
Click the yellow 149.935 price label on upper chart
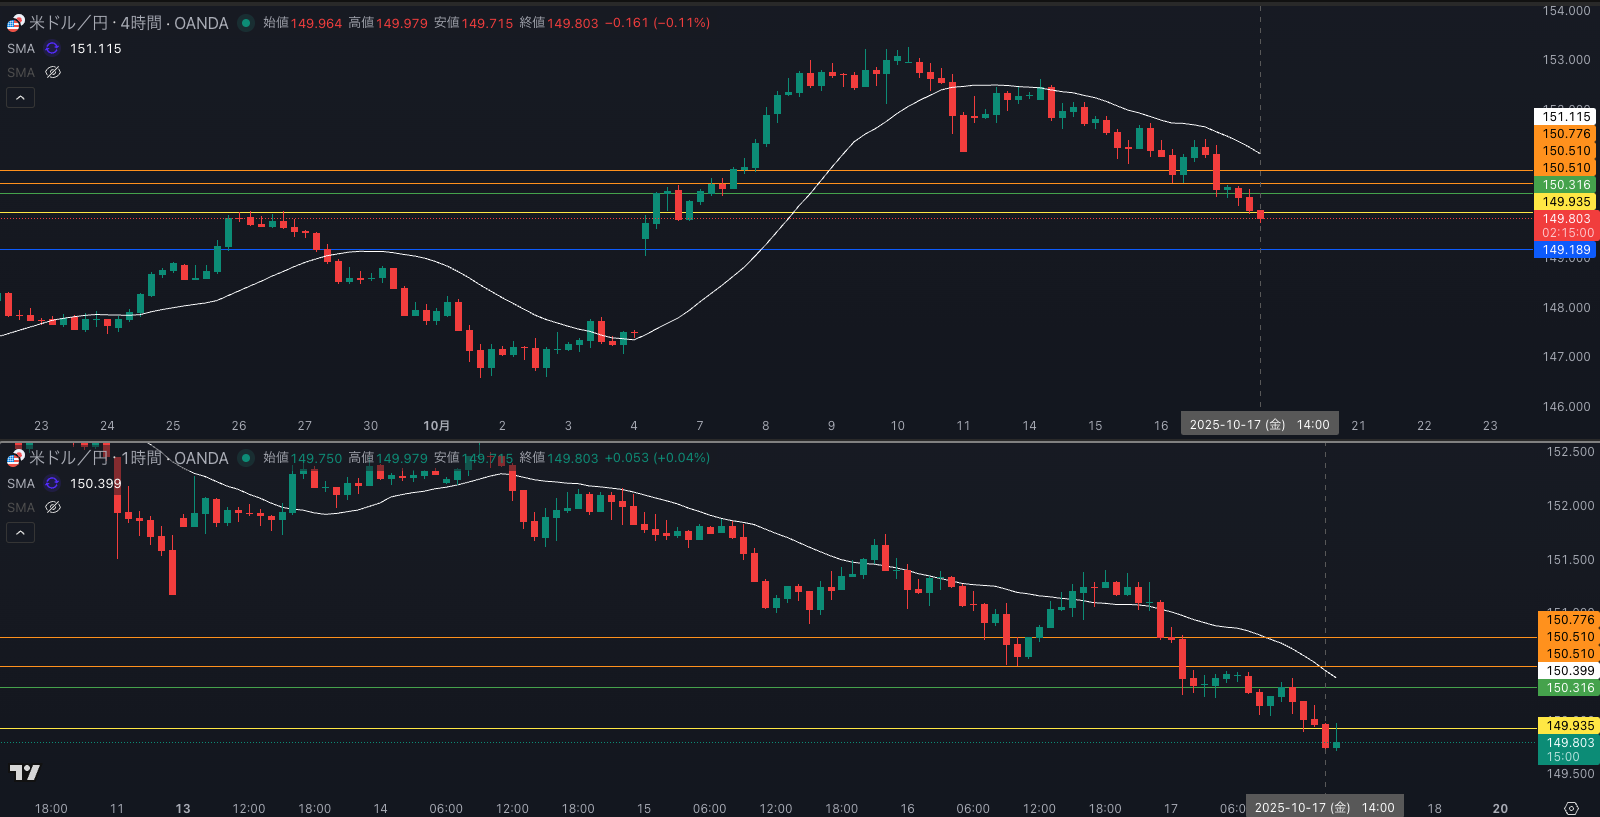click(x=1565, y=202)
